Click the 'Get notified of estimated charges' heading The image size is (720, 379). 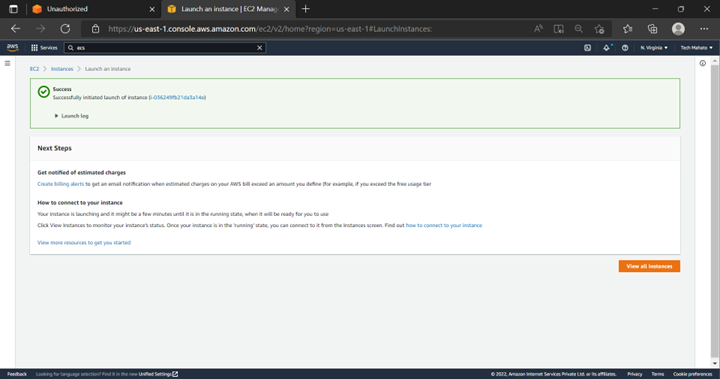81,173
